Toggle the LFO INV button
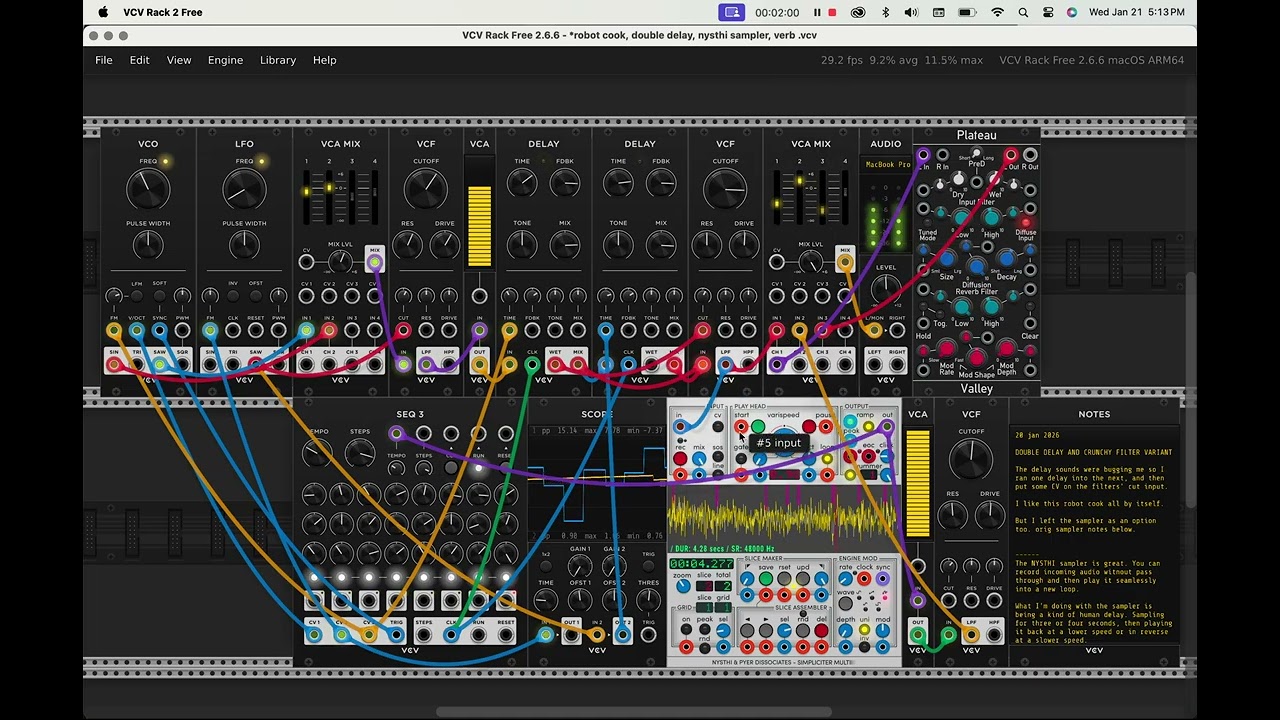 coord(233,295)
